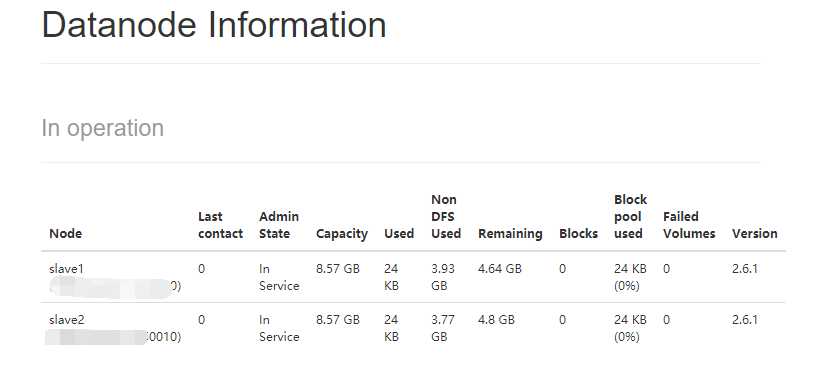Image resolution: width=820 pixels, height=378 pixels.
Task: Click slave1's 3.93 GB Non DFS value
Action: point(443,277)
